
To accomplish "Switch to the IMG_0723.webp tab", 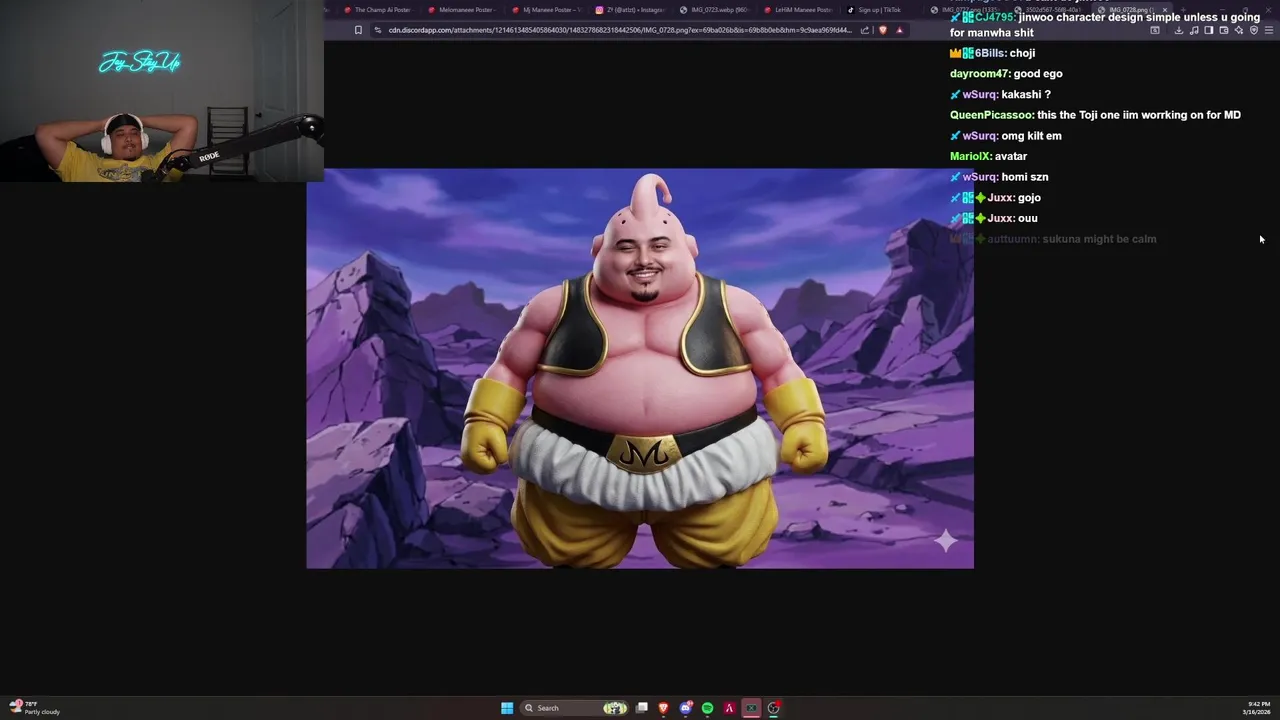I will (x=714, y=10).
